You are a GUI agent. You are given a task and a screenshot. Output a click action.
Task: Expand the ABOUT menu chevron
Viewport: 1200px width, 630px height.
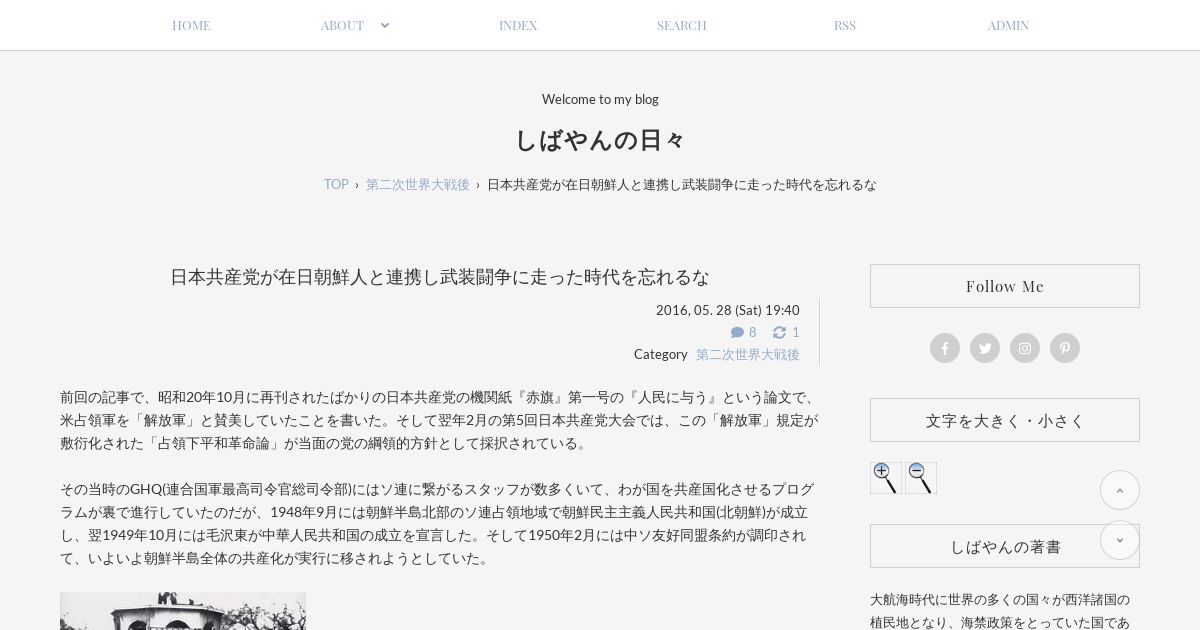pos(384,25)
